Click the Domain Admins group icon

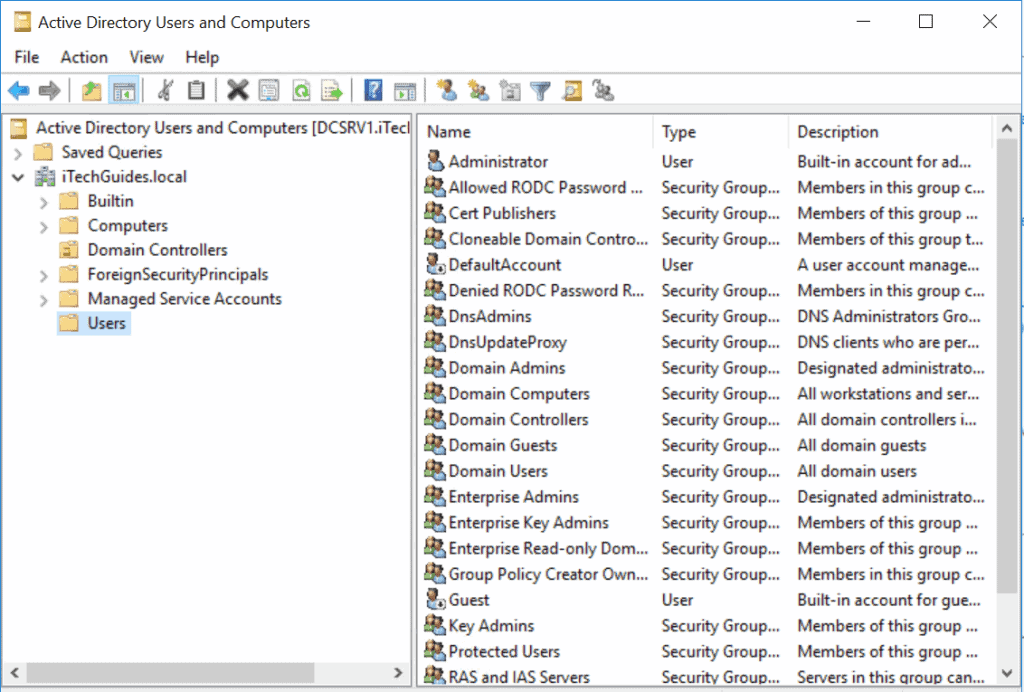click(435, 367)
